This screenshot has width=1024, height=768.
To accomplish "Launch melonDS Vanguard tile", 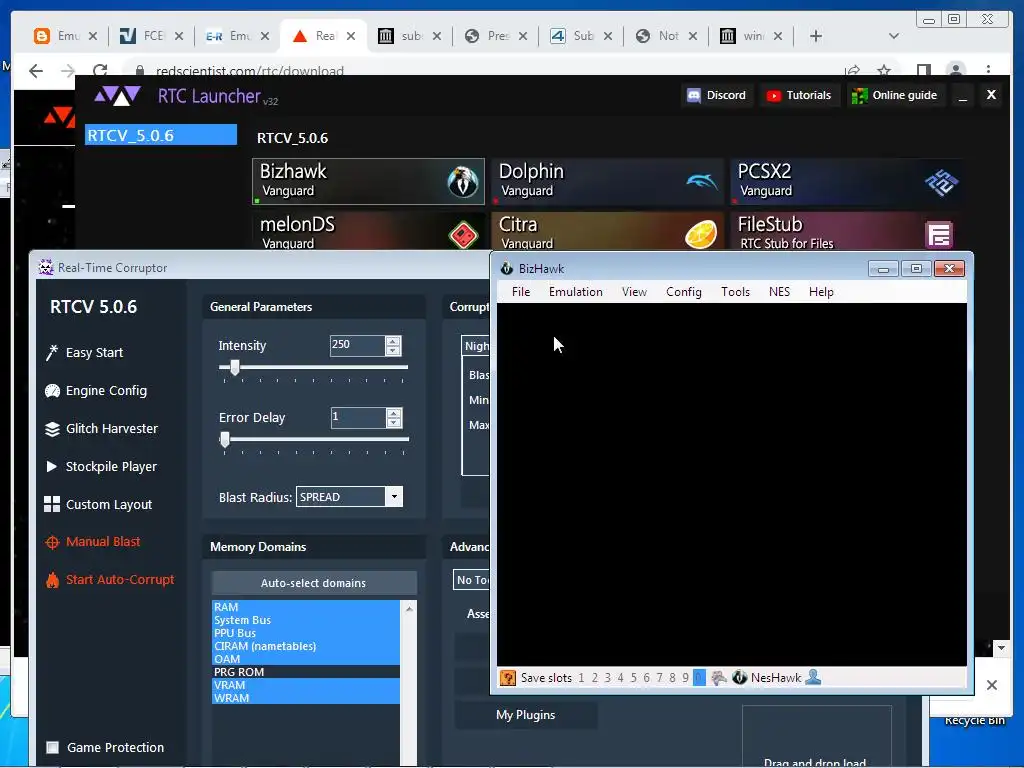I will [x=368, y=231].
